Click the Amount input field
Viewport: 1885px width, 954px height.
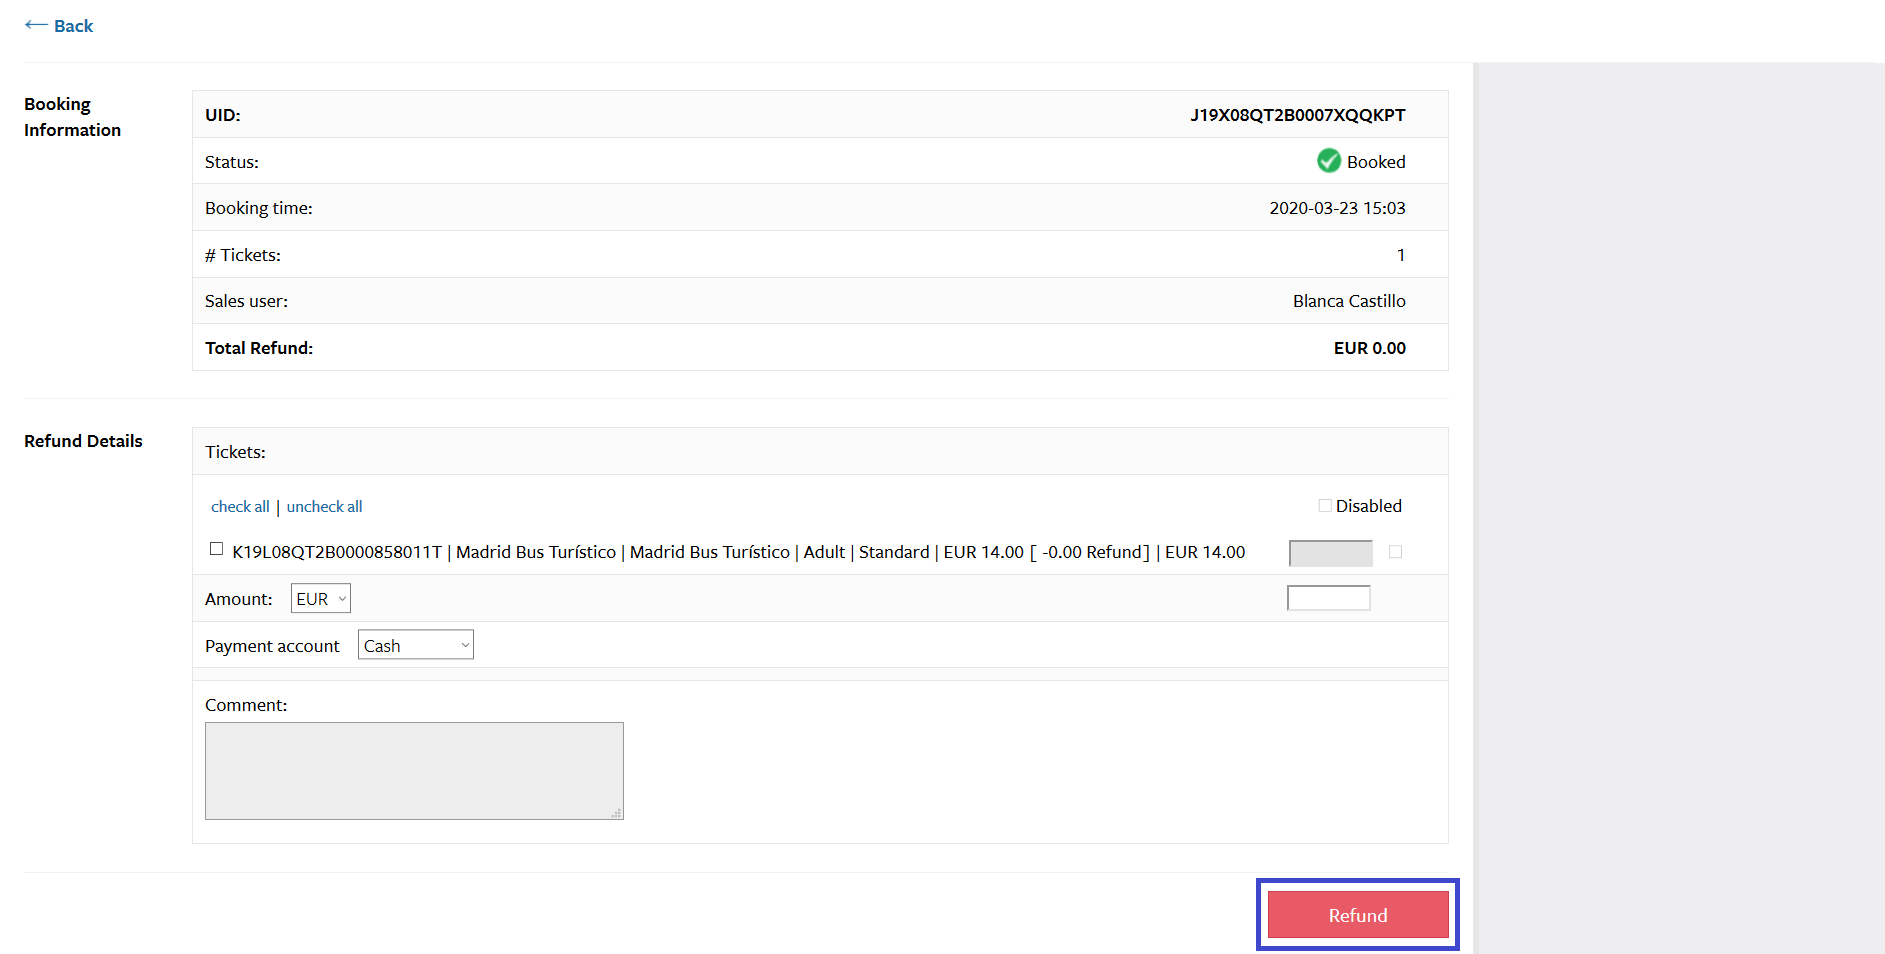1328,597
